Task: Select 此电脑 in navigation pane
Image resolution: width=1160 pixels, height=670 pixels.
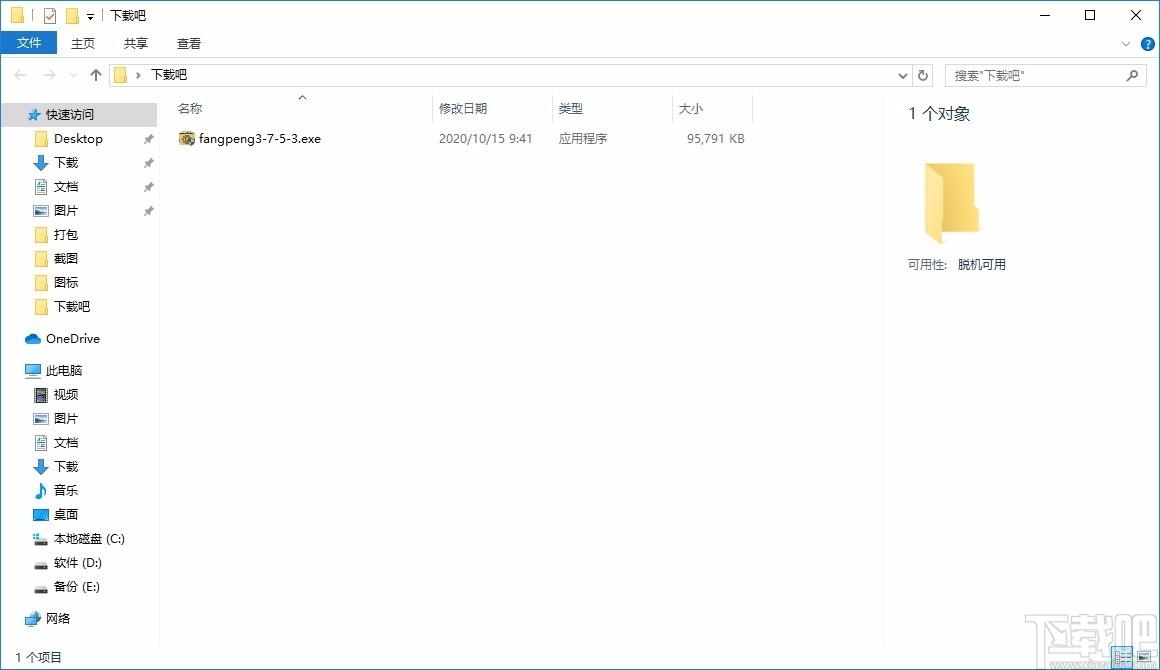Action: [x=64, y=370]
